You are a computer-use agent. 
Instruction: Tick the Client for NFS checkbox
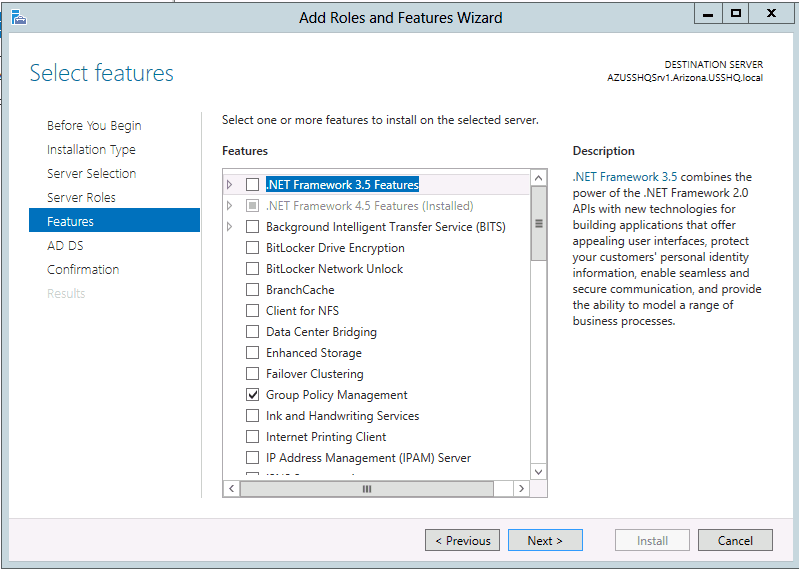252,311
